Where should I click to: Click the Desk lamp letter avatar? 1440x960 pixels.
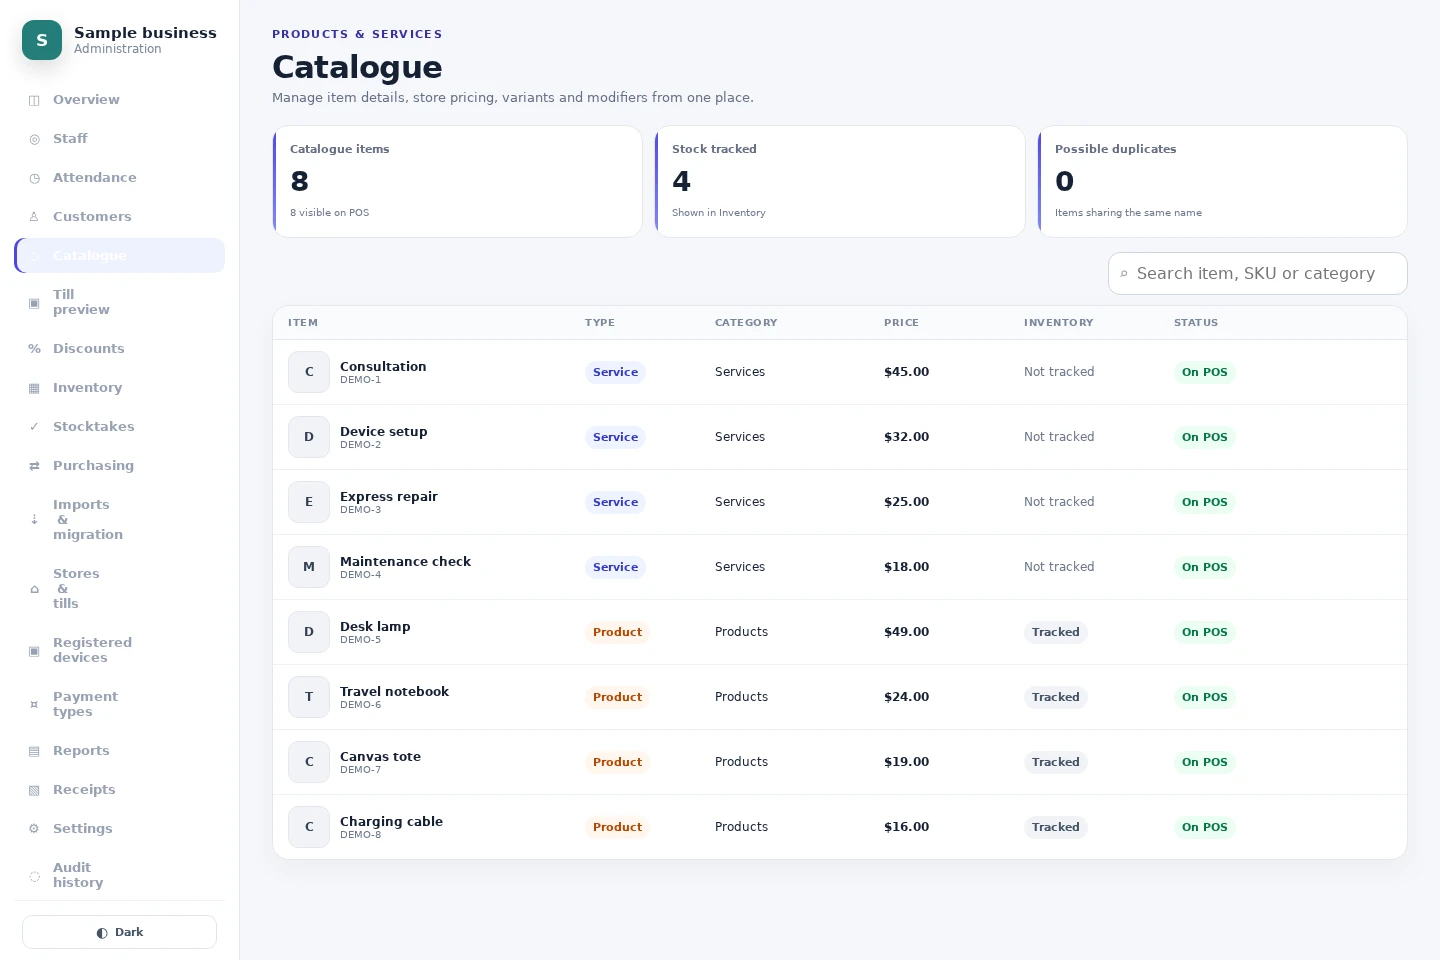(x=309, y=632)
